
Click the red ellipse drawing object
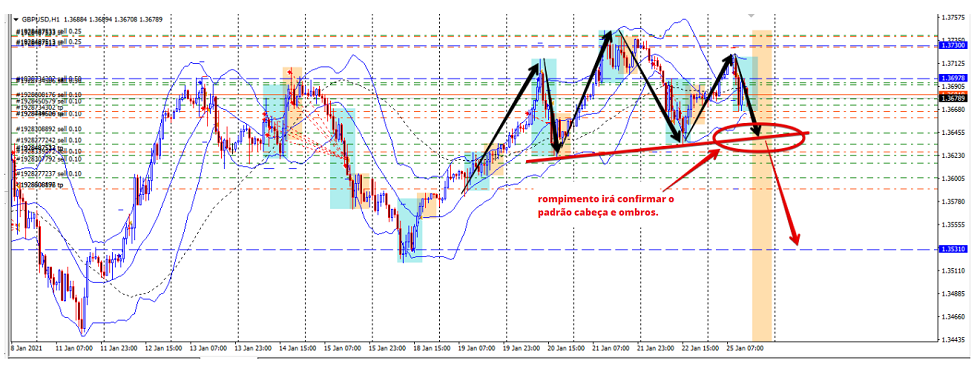[x=758, y=137]
